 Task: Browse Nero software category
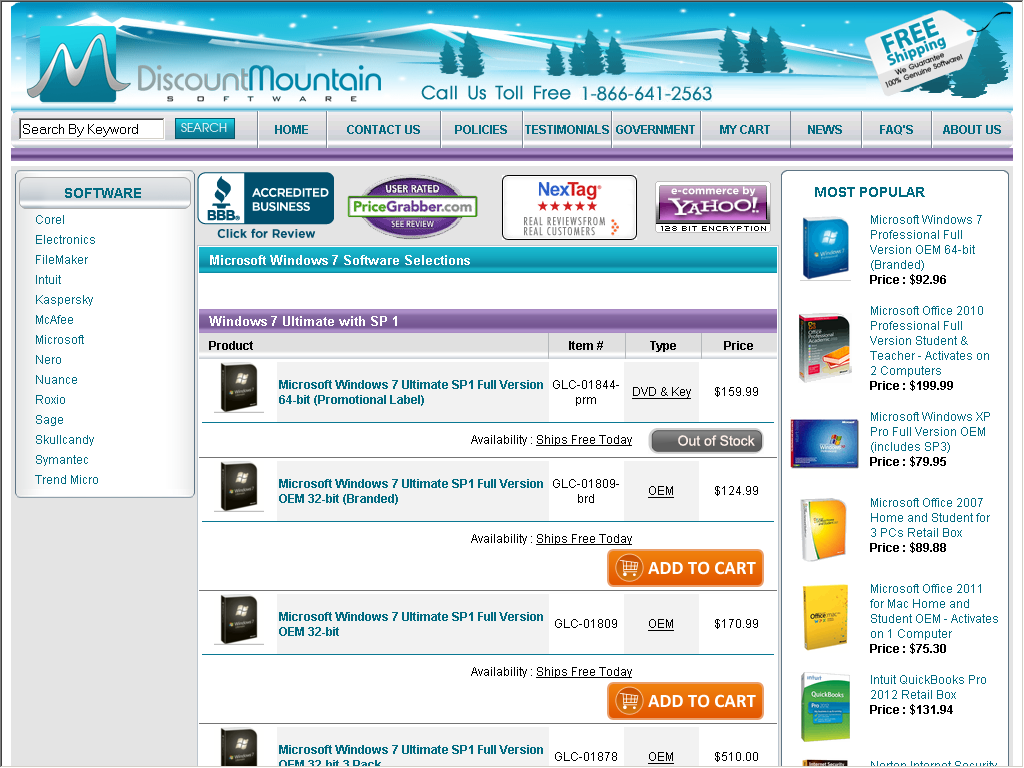(x=48, y=360)
